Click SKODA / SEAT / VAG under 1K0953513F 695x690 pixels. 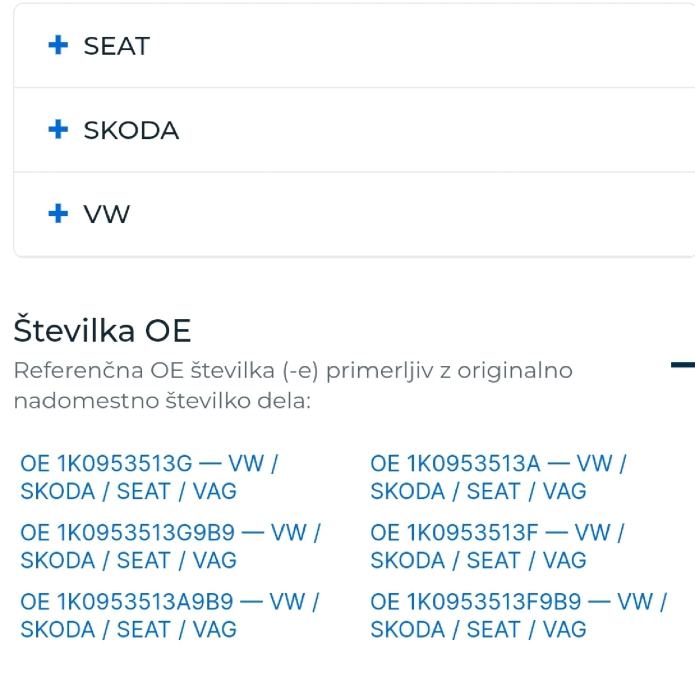click(478, 561)
